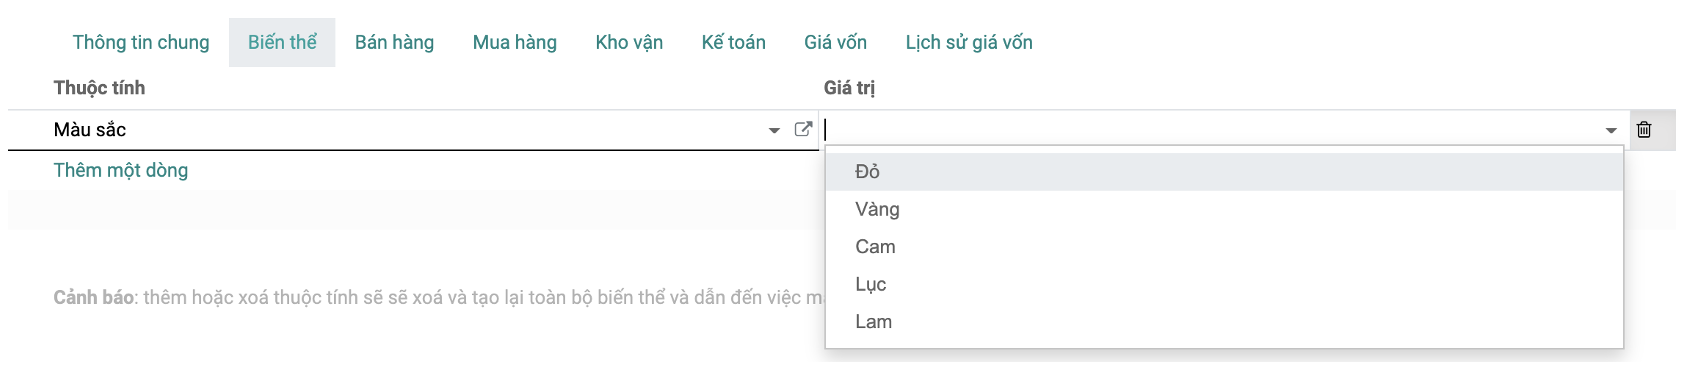
Task: Switch to the Thông tin chung tab
Action: pos(141,42)
